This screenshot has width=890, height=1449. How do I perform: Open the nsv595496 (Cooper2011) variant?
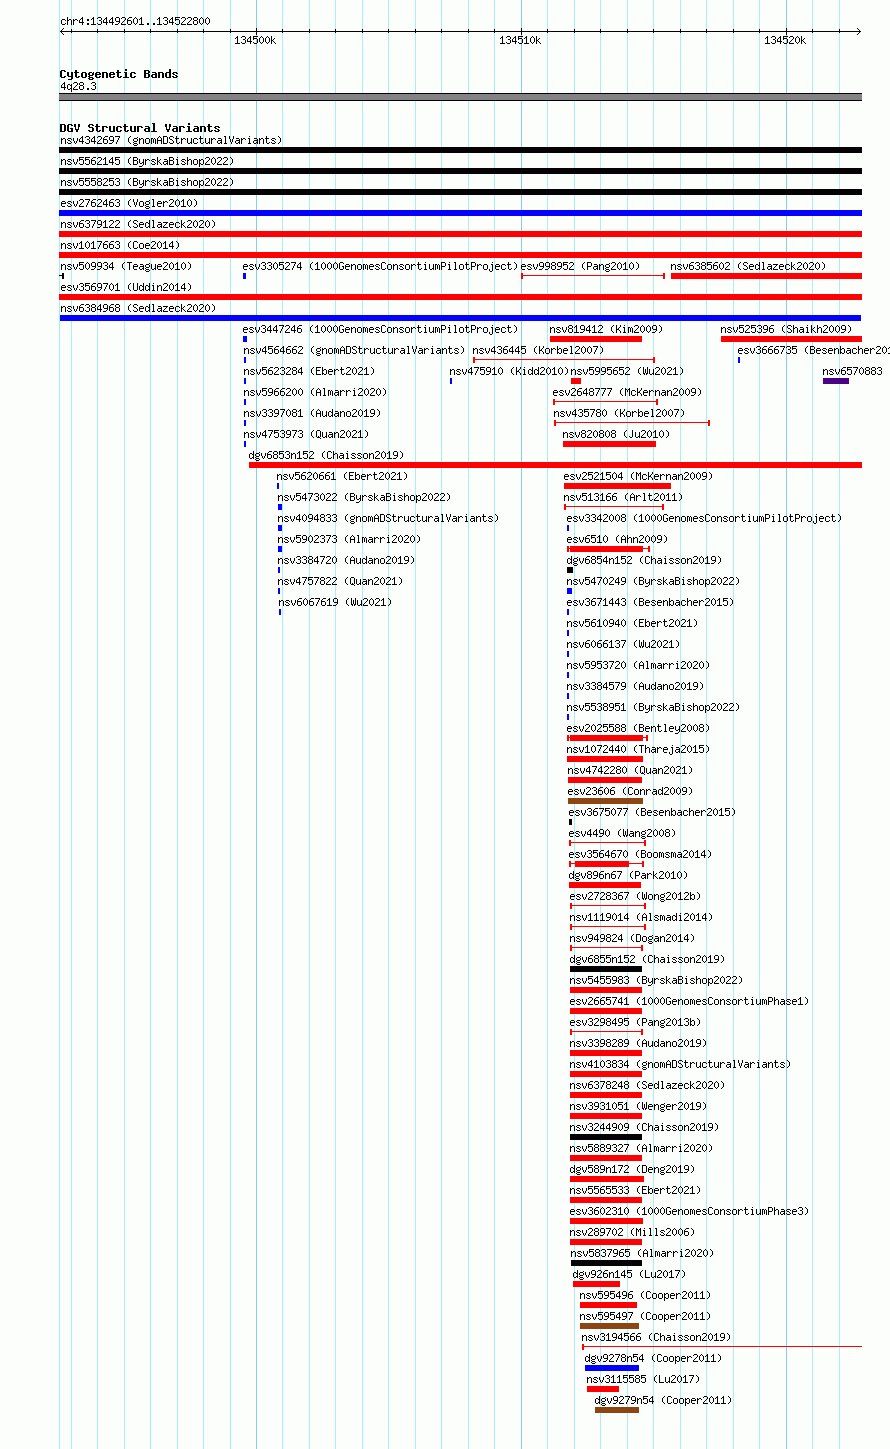click(x=645, y=1296)
